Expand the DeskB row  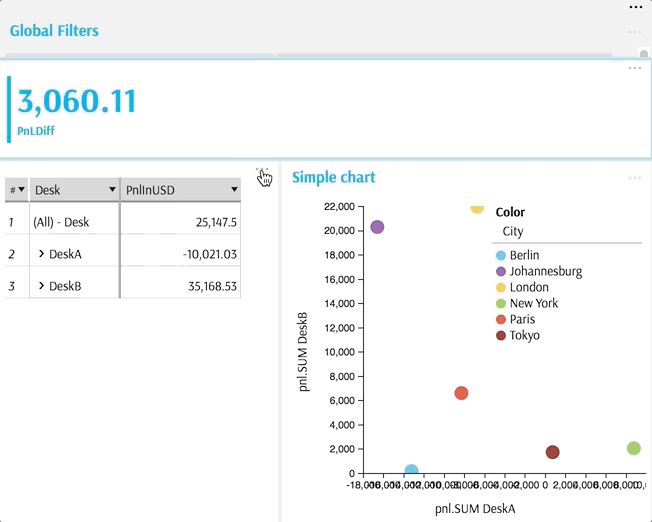click(41, 285)
